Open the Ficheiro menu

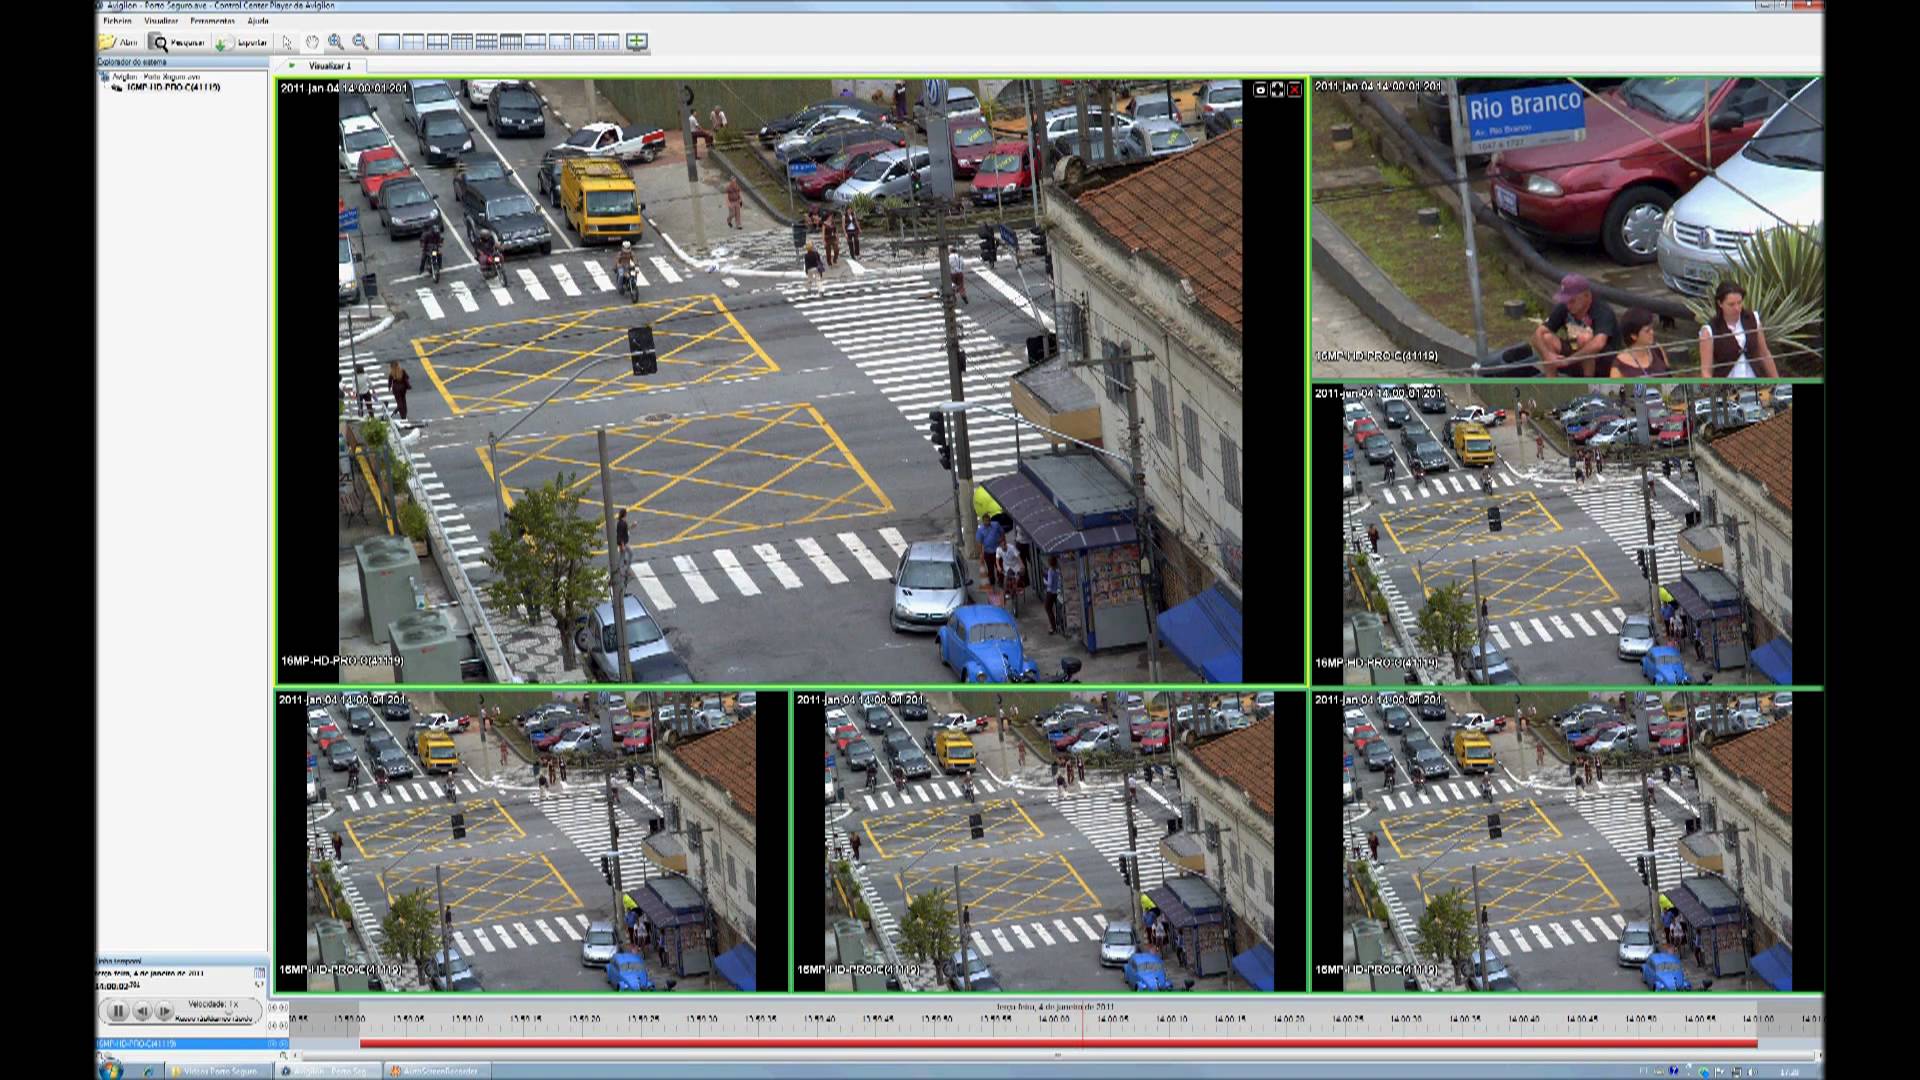click(117, 21)
